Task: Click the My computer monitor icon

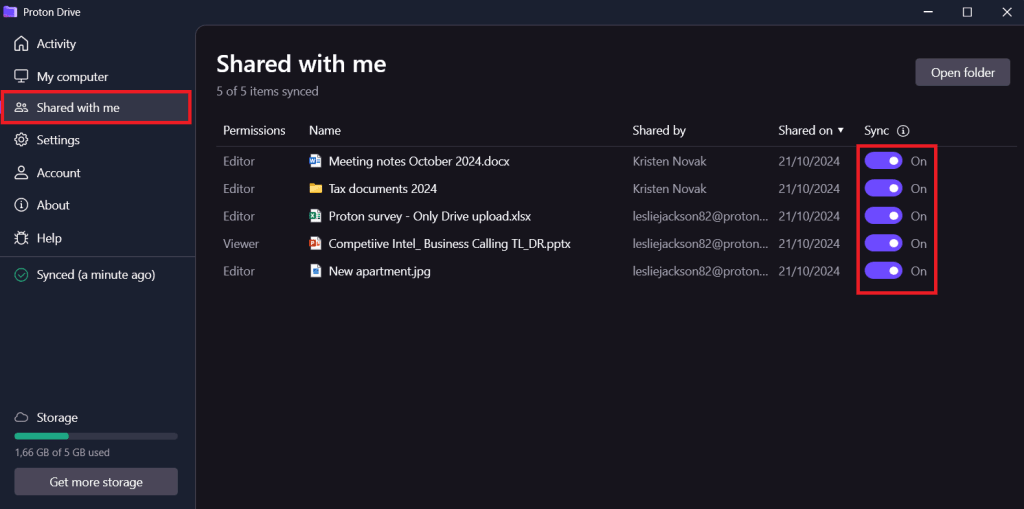Action: 22,76
